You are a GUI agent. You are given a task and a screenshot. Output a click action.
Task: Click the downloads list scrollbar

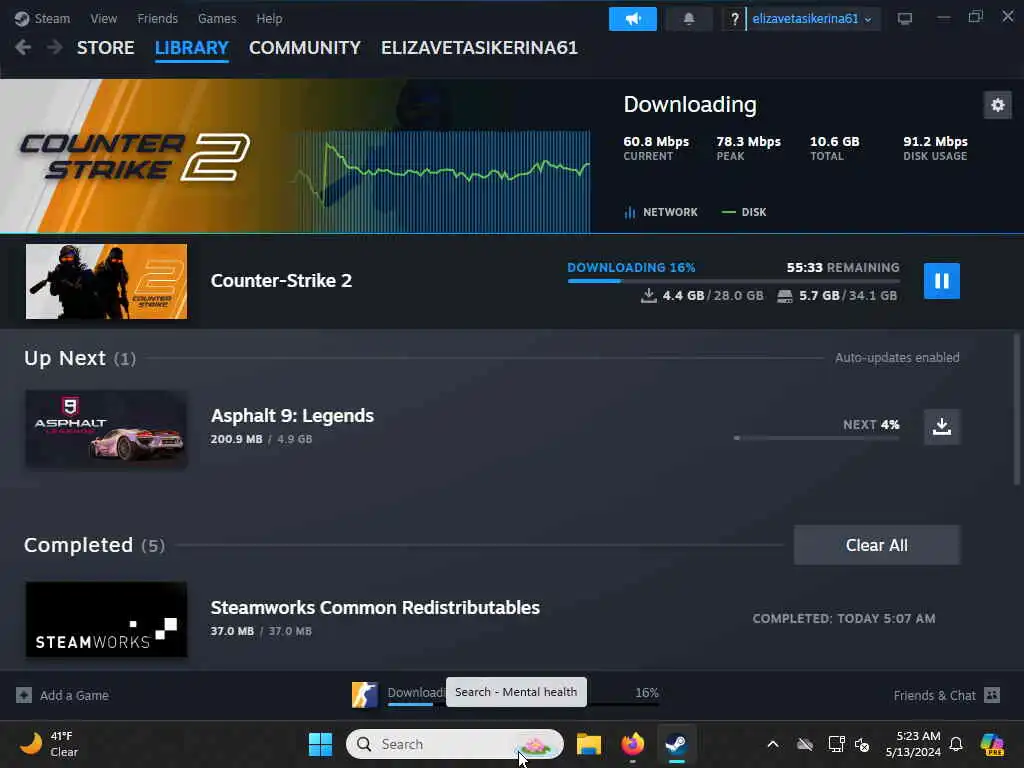tap(1016, 410)
